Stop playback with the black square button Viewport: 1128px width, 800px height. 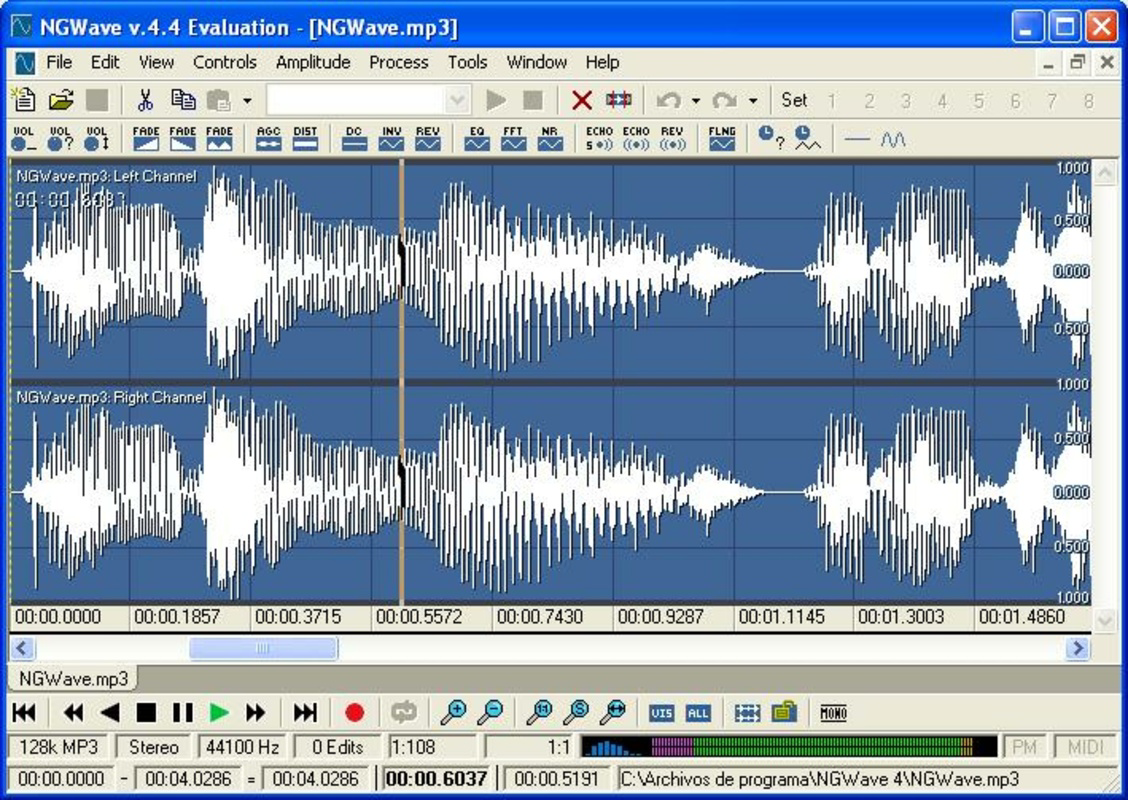[x=146, y=712]
